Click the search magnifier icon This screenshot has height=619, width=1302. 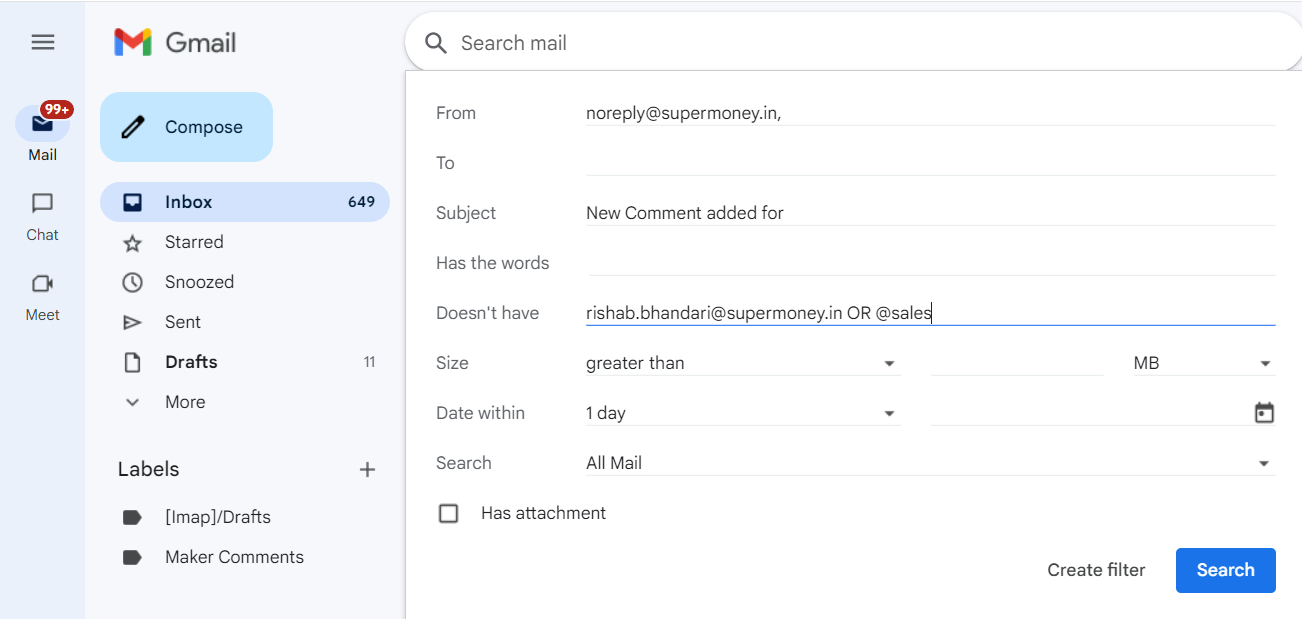click(x=435, y=43)
